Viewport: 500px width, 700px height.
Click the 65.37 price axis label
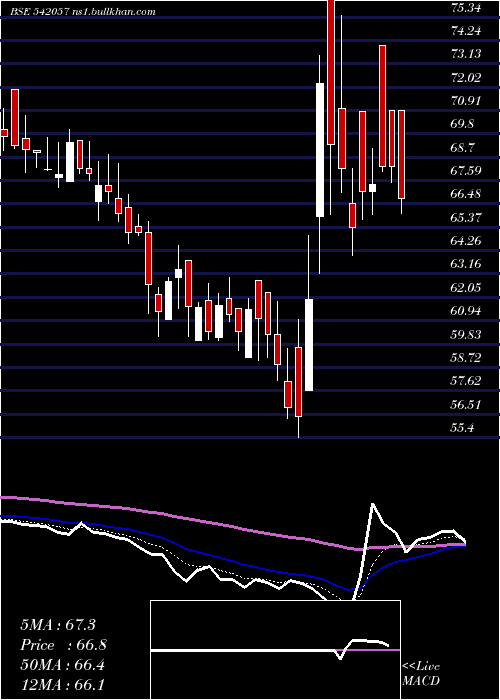pos(466,218)
